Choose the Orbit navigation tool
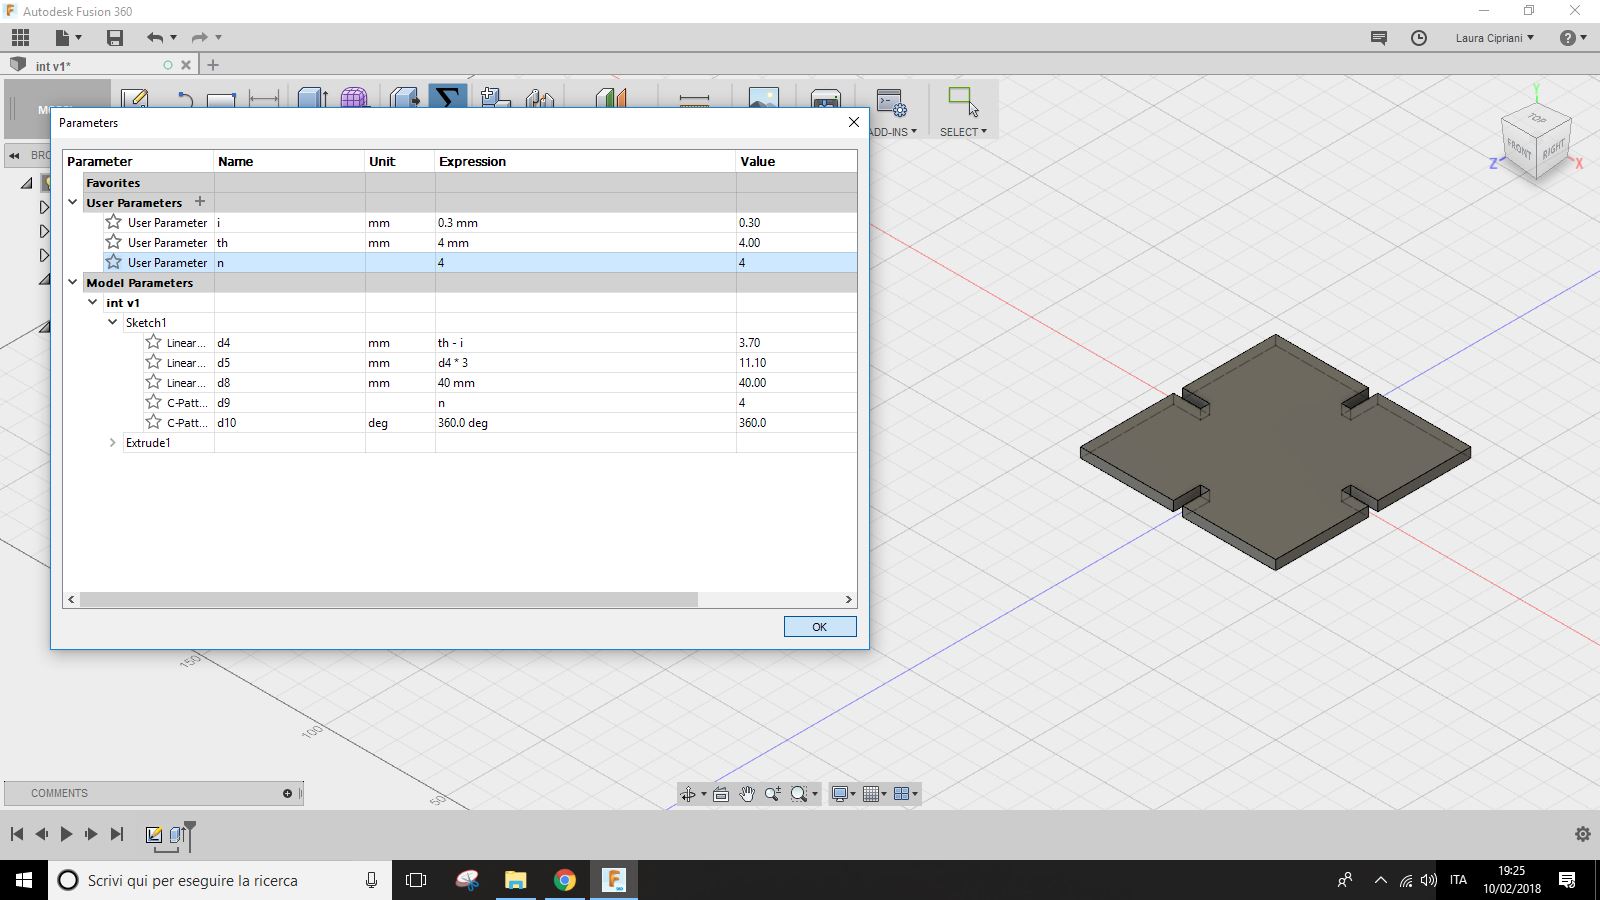Screen dimensions: 1600x900 [688, 794]
